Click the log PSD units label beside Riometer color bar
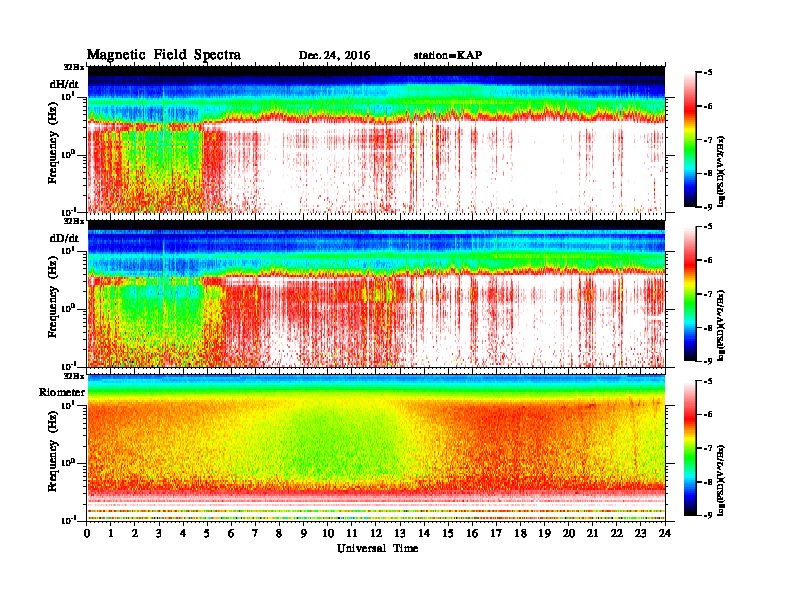This screenshot has width=792, height=612. point(721,480)
